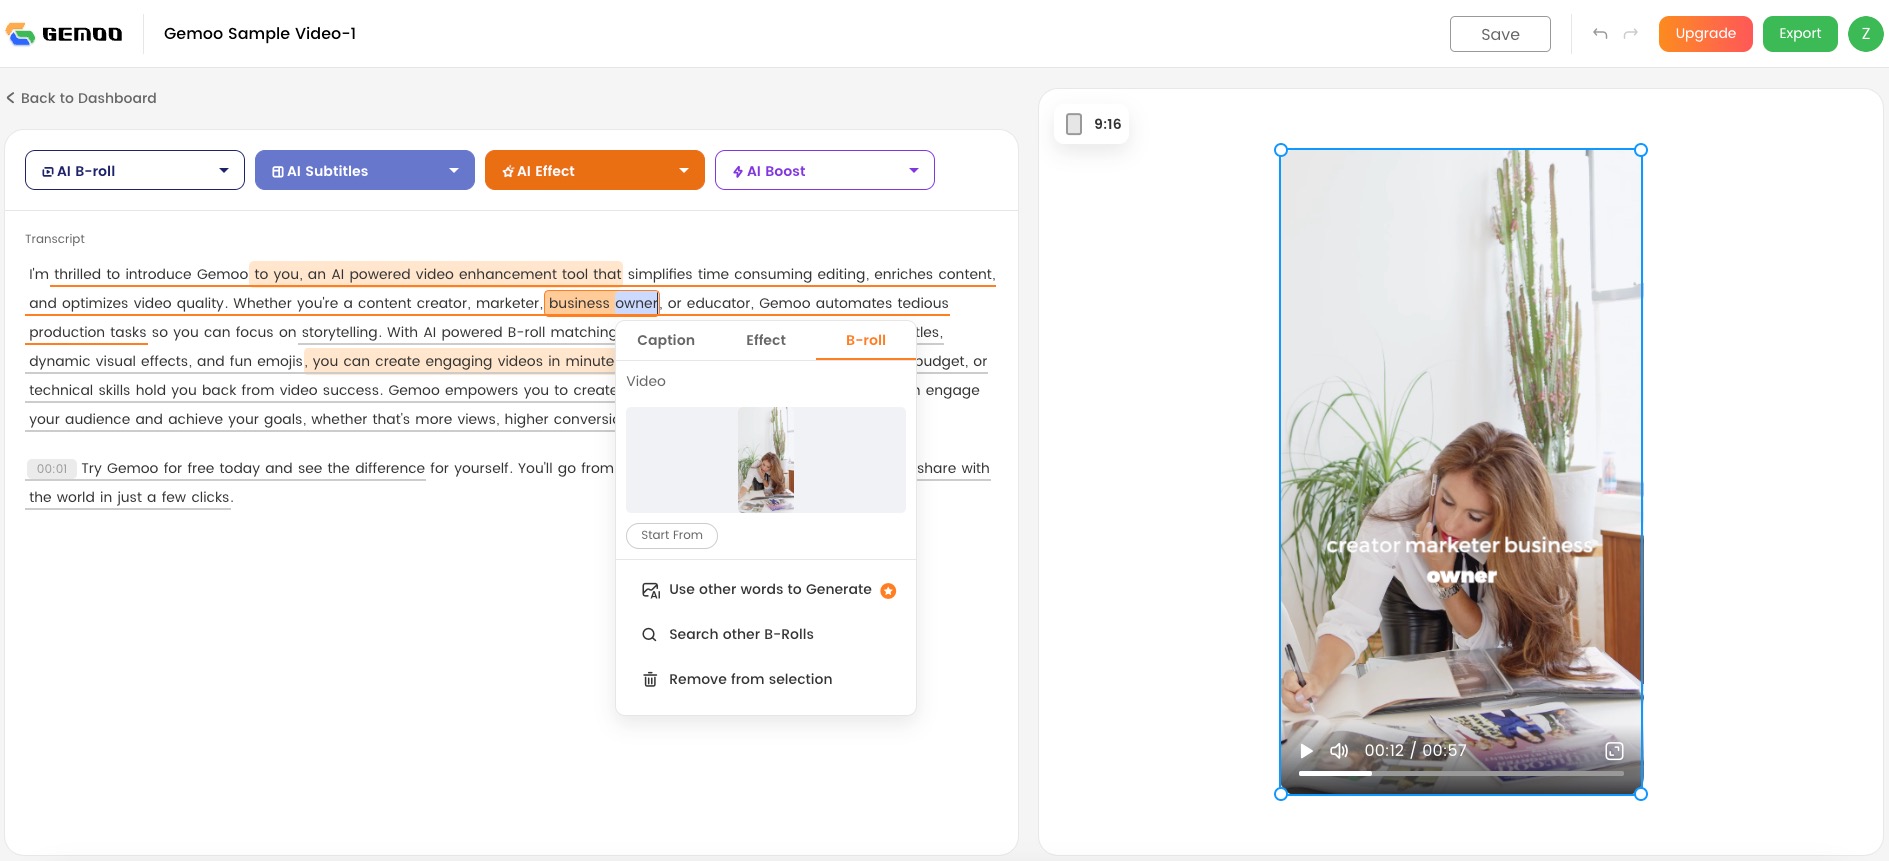
Task: Click 'I'm thrilled to introduce Gemoo' in the transcript
Action: point(138,274)
